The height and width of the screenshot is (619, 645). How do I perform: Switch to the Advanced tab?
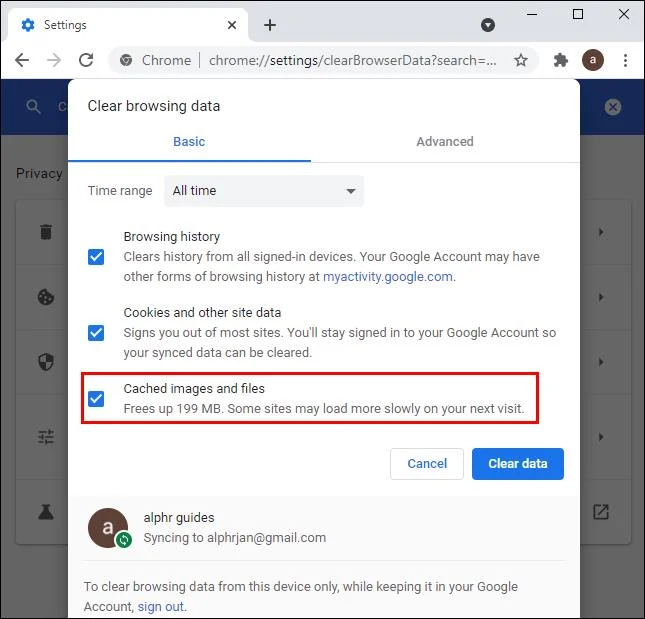click(x=445, y=141)
